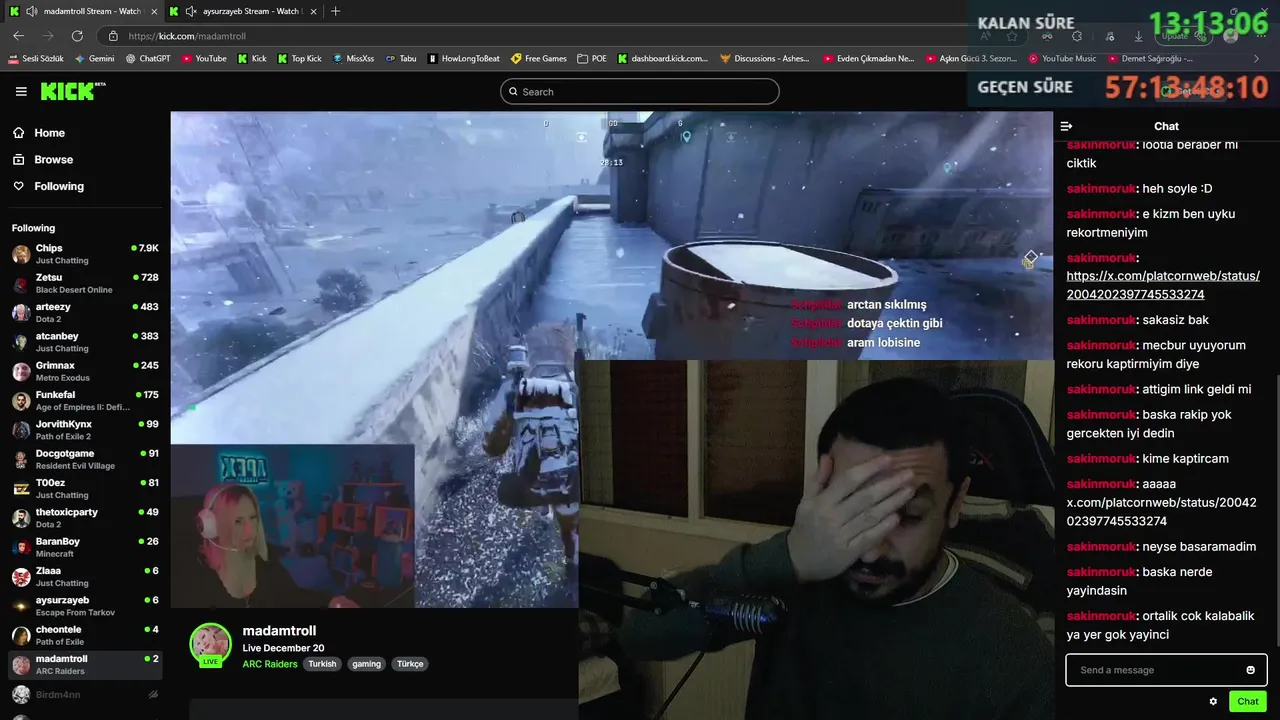
Task: Open T00ez channel in Following list
Action: click(85, 489)
